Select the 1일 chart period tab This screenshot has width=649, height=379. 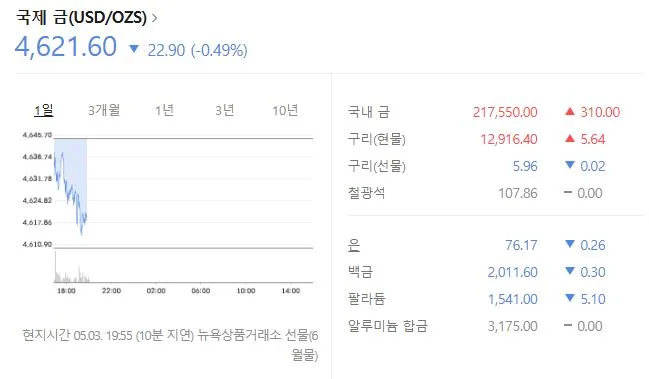tap(43, 110)
